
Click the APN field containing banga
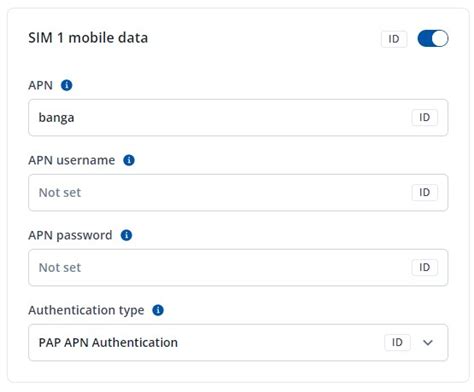[x=238, y=118]
